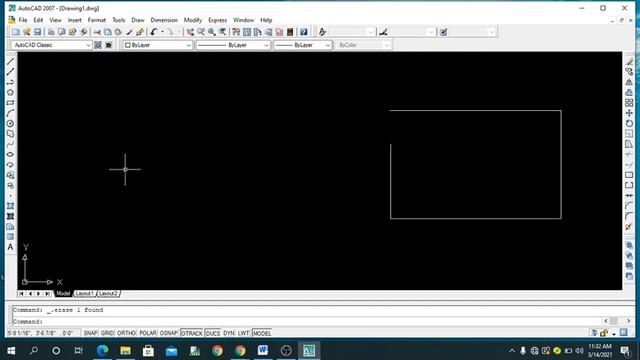Toggle DYN dynamic input
Image resolution: width=640 pixels, height=360 pixels.
pyautogui.click(x=229, y=333)
